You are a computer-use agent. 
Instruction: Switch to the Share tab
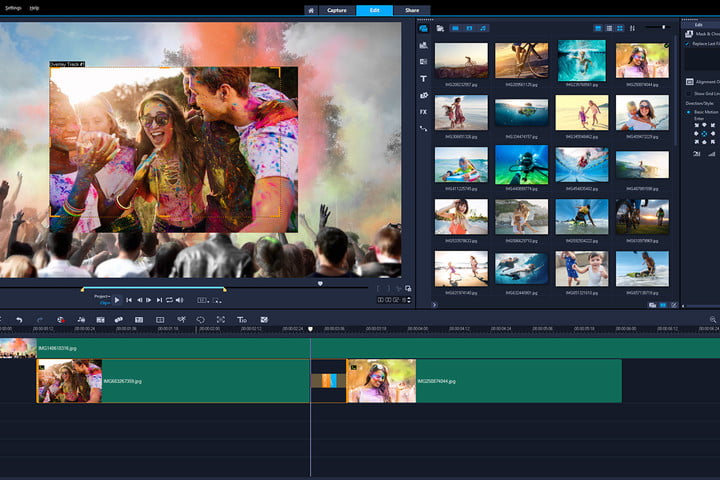pos(412,10)
